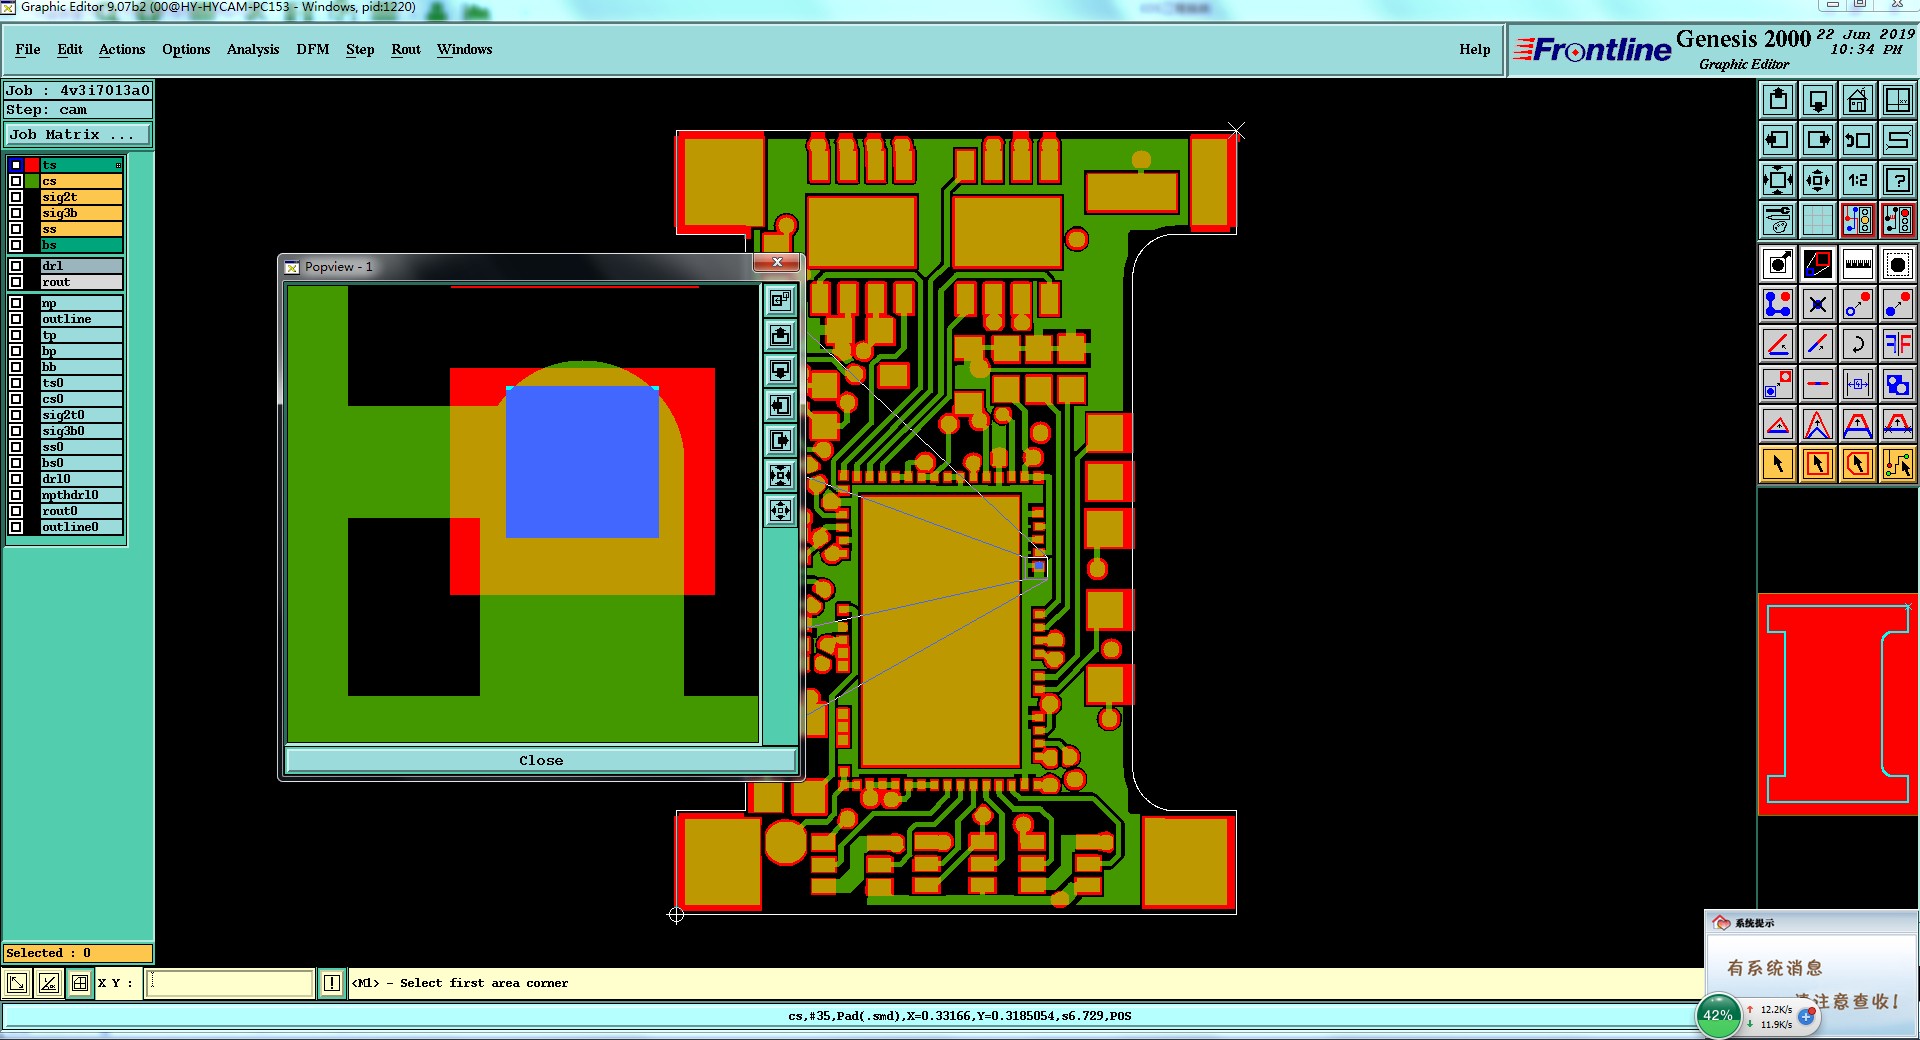Click the pan right icon in right toolbar
The image size is (1920, 1040).
pos(1818,140)
